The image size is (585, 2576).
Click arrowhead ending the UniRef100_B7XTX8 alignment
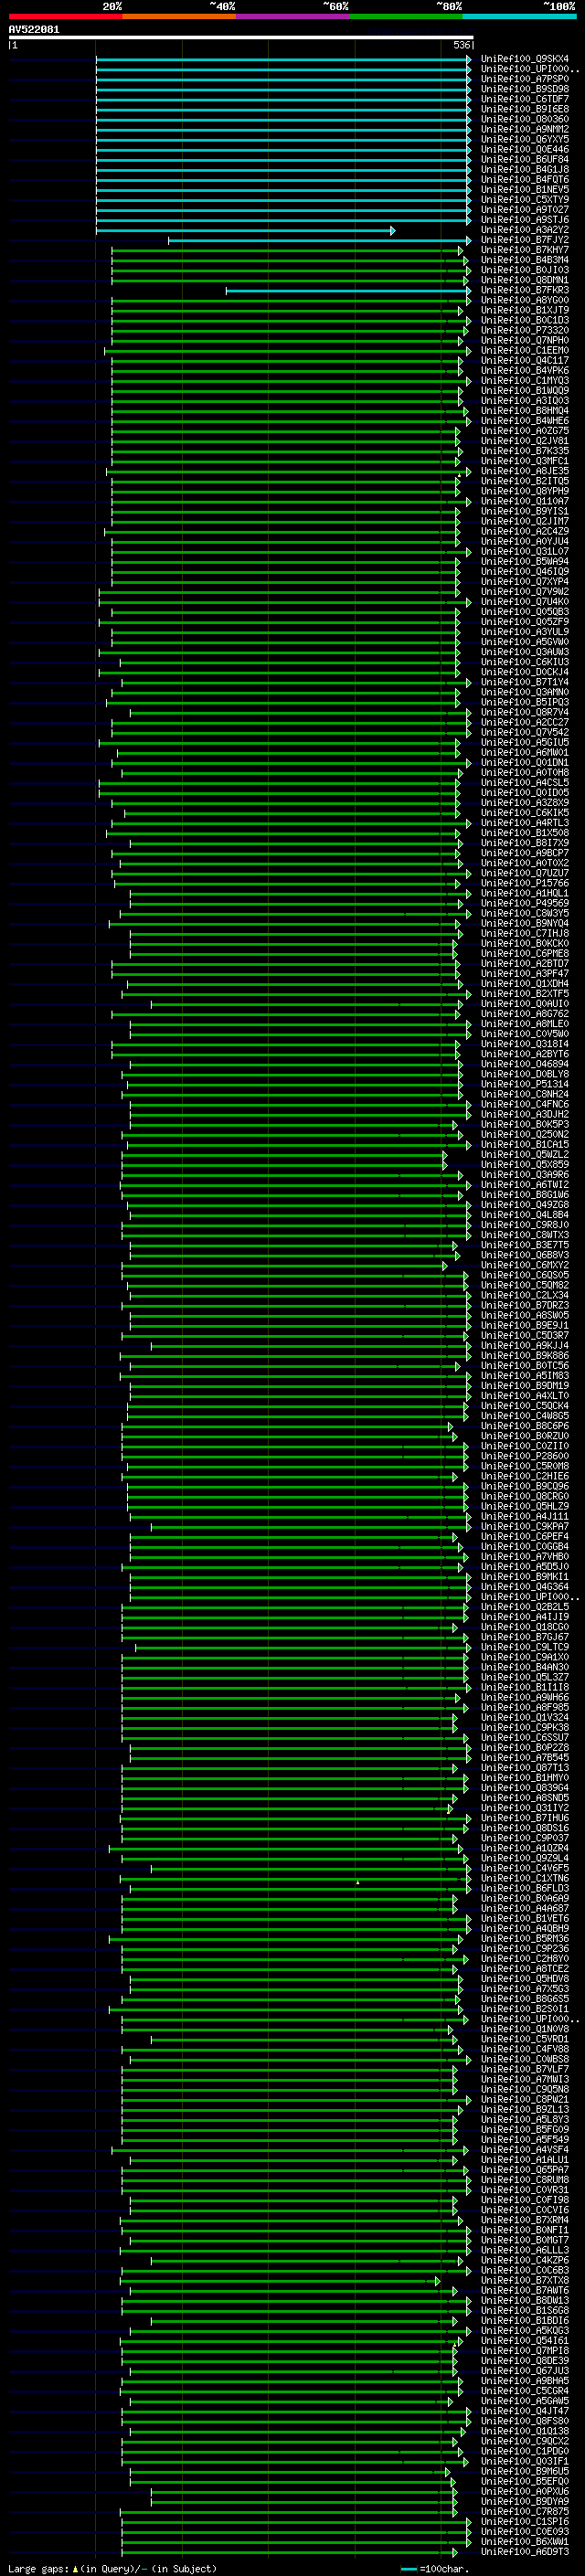tap(437, 2281)
